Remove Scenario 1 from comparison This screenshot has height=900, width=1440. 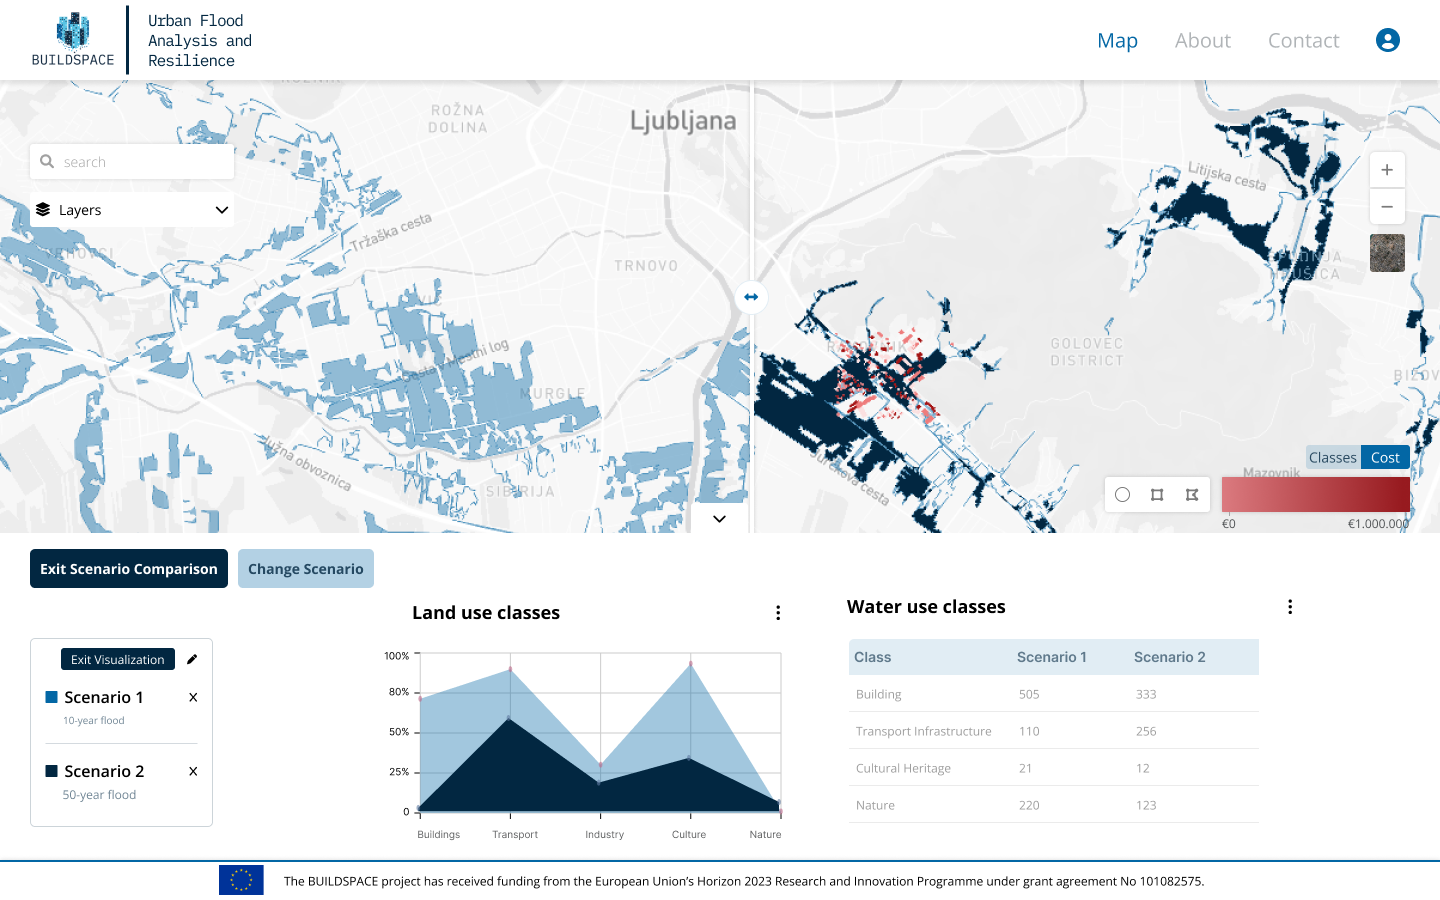tap(193, 697)
